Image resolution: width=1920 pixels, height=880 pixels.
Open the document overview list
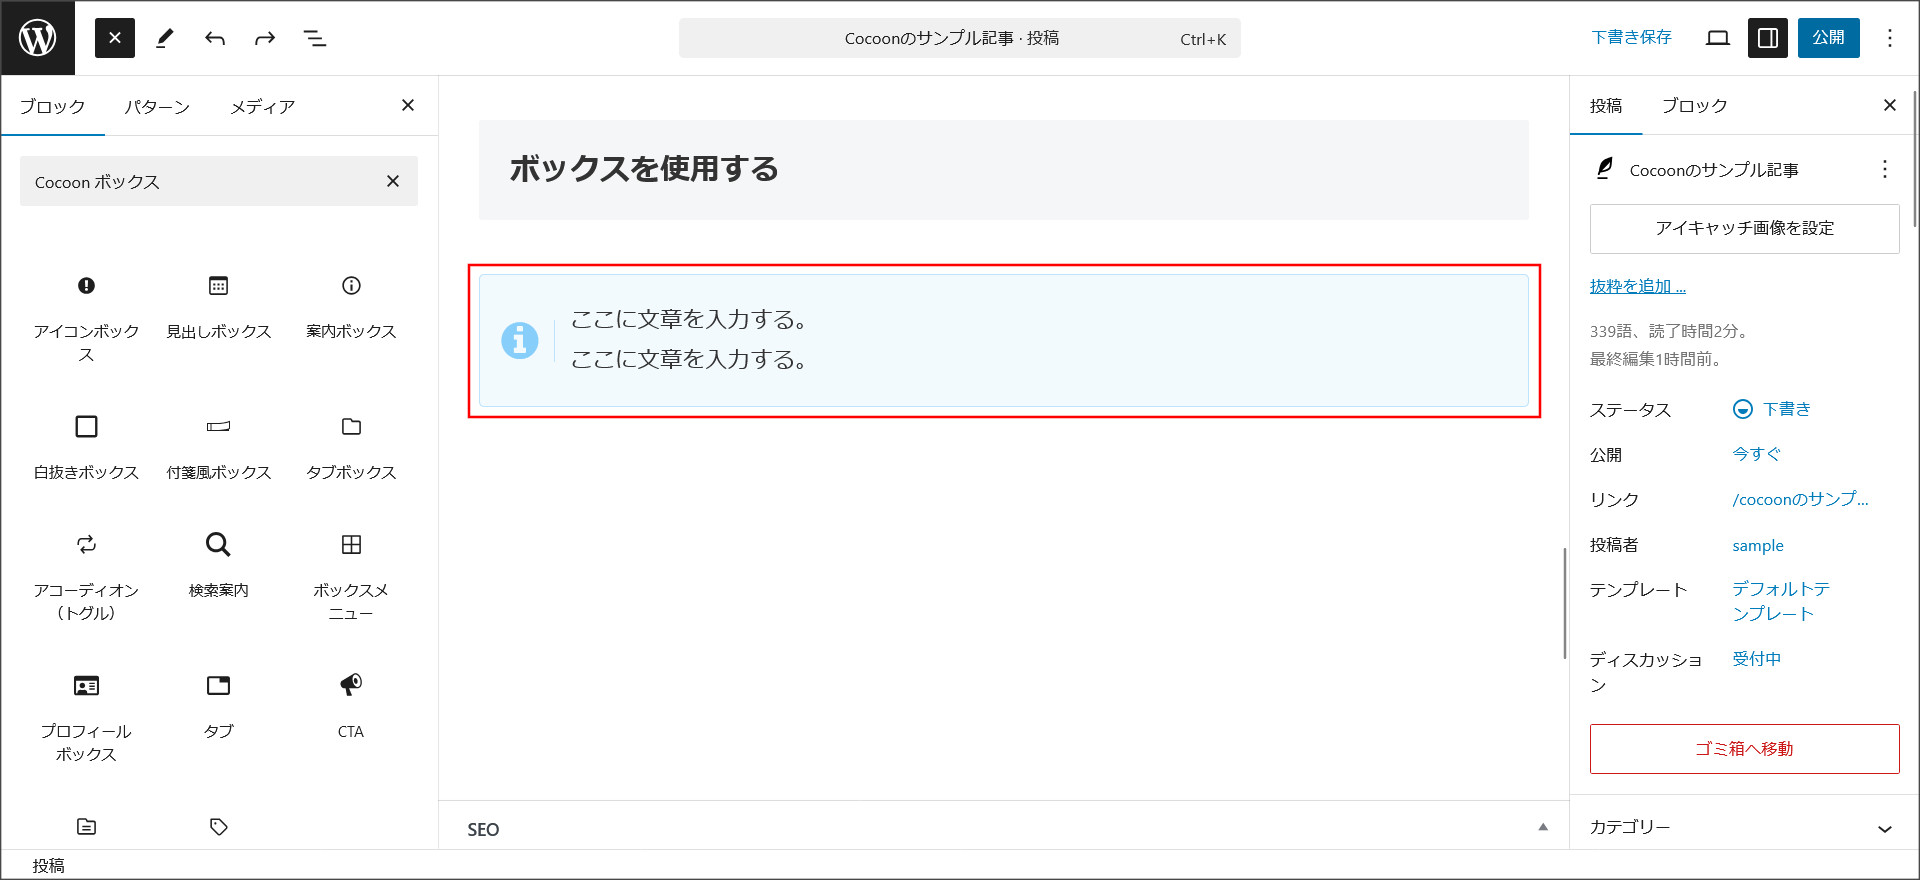pyautogui.click(x=315, y=38)
